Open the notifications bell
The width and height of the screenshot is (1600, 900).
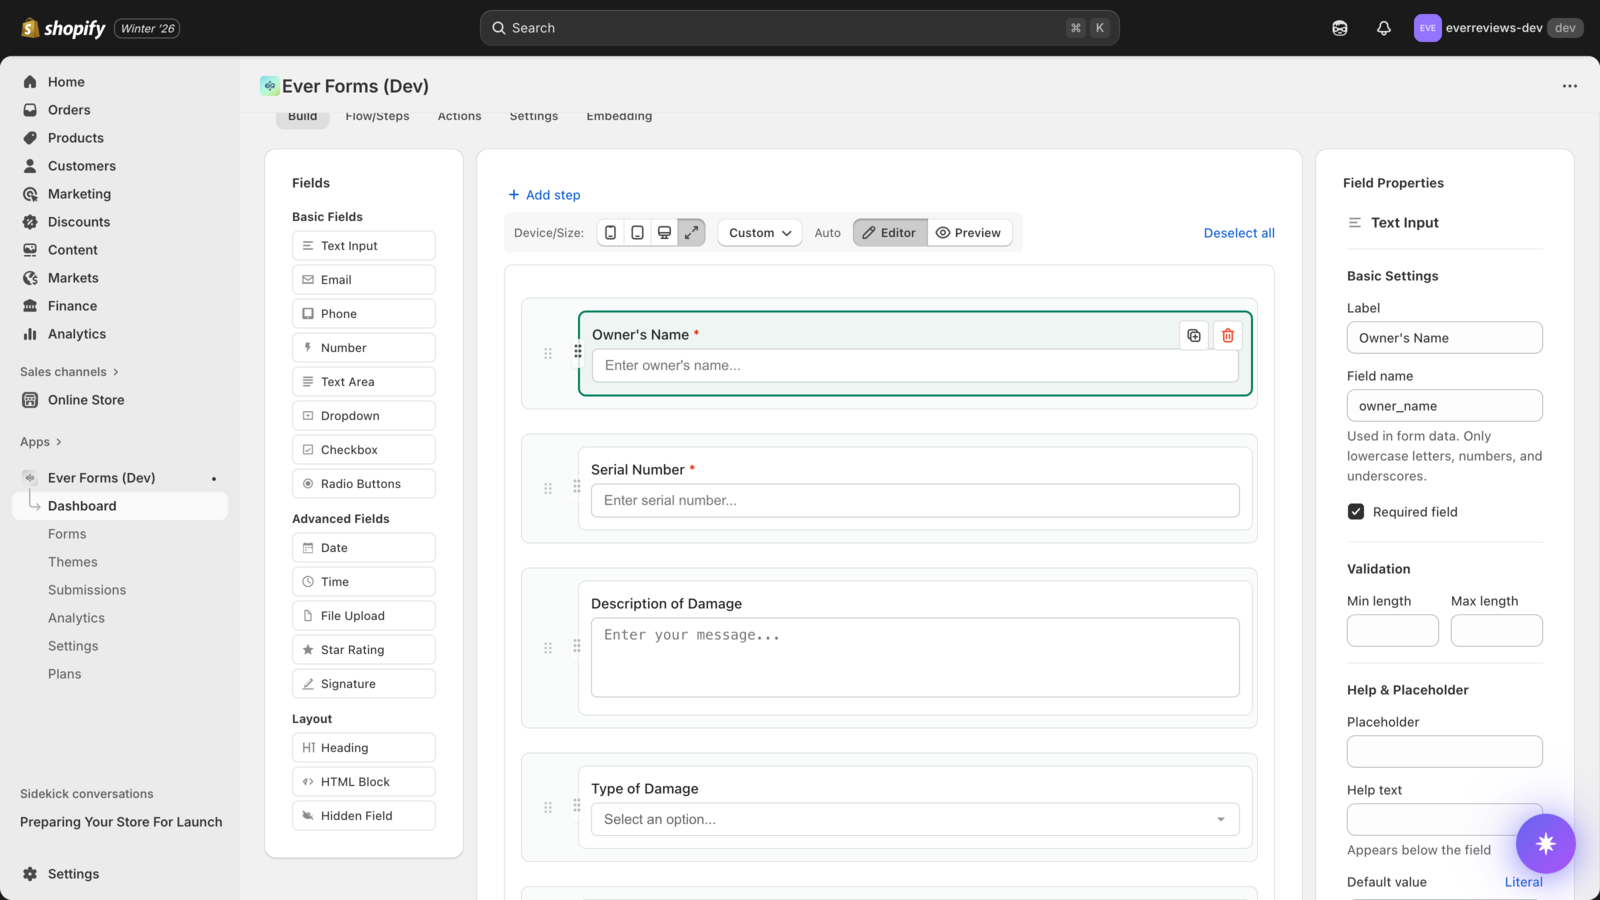click(1384, 28)
